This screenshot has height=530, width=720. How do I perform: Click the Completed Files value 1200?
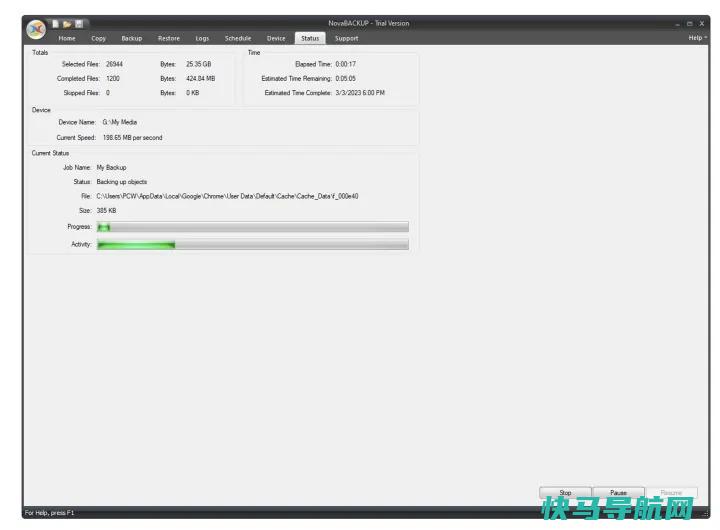tap(113, 79)
